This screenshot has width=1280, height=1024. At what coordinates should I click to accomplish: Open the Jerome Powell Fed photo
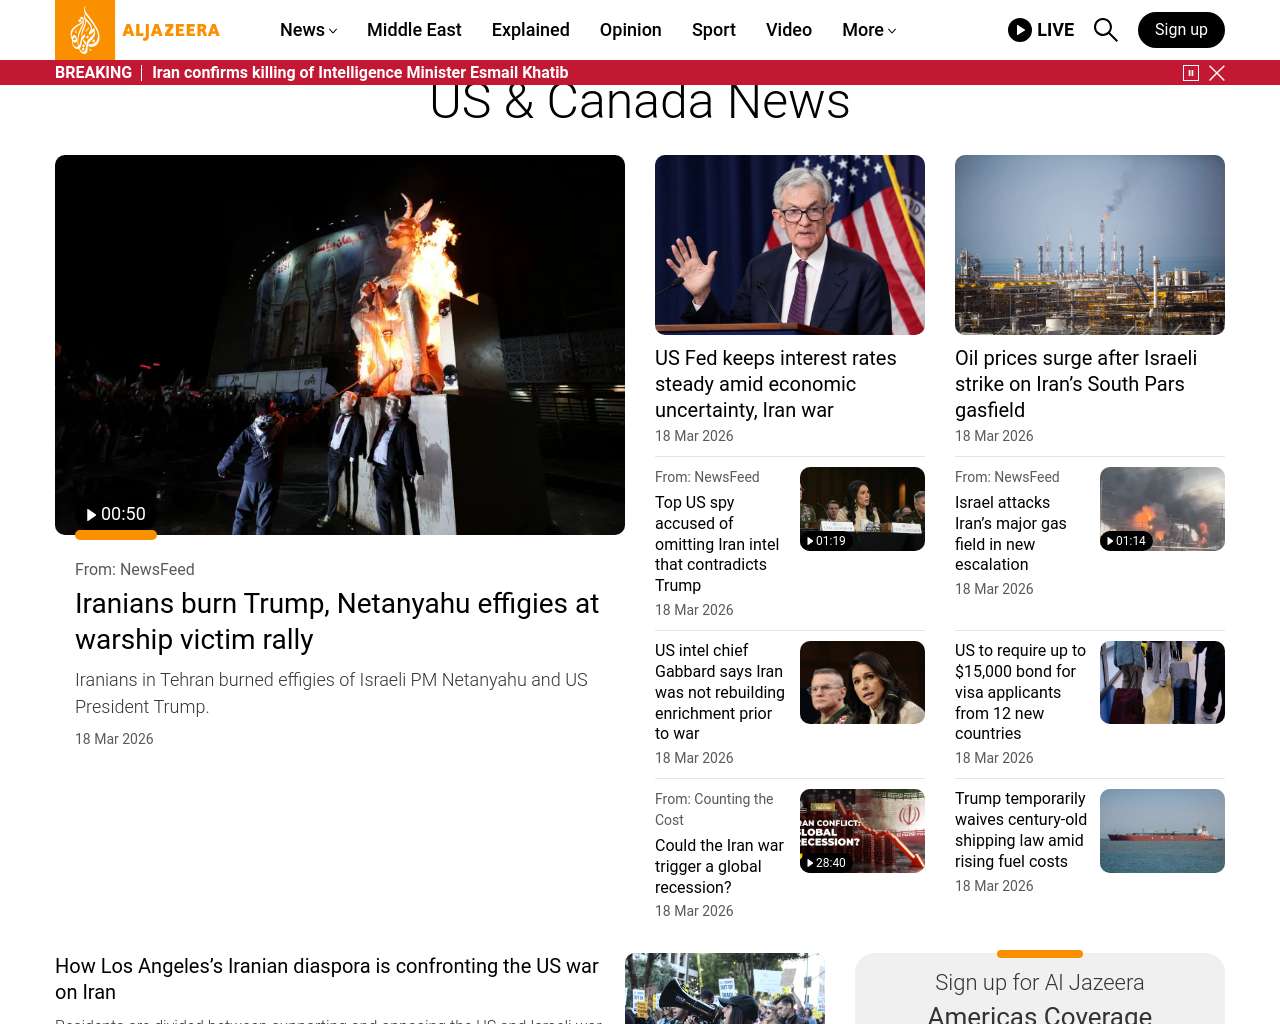tap(790, 245)
